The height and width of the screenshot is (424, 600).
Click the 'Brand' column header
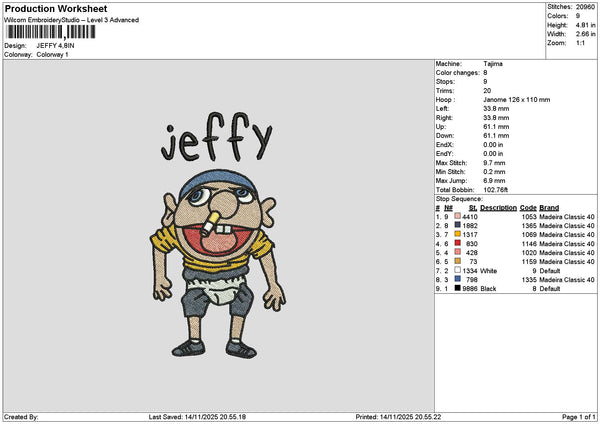coord(549,208)
